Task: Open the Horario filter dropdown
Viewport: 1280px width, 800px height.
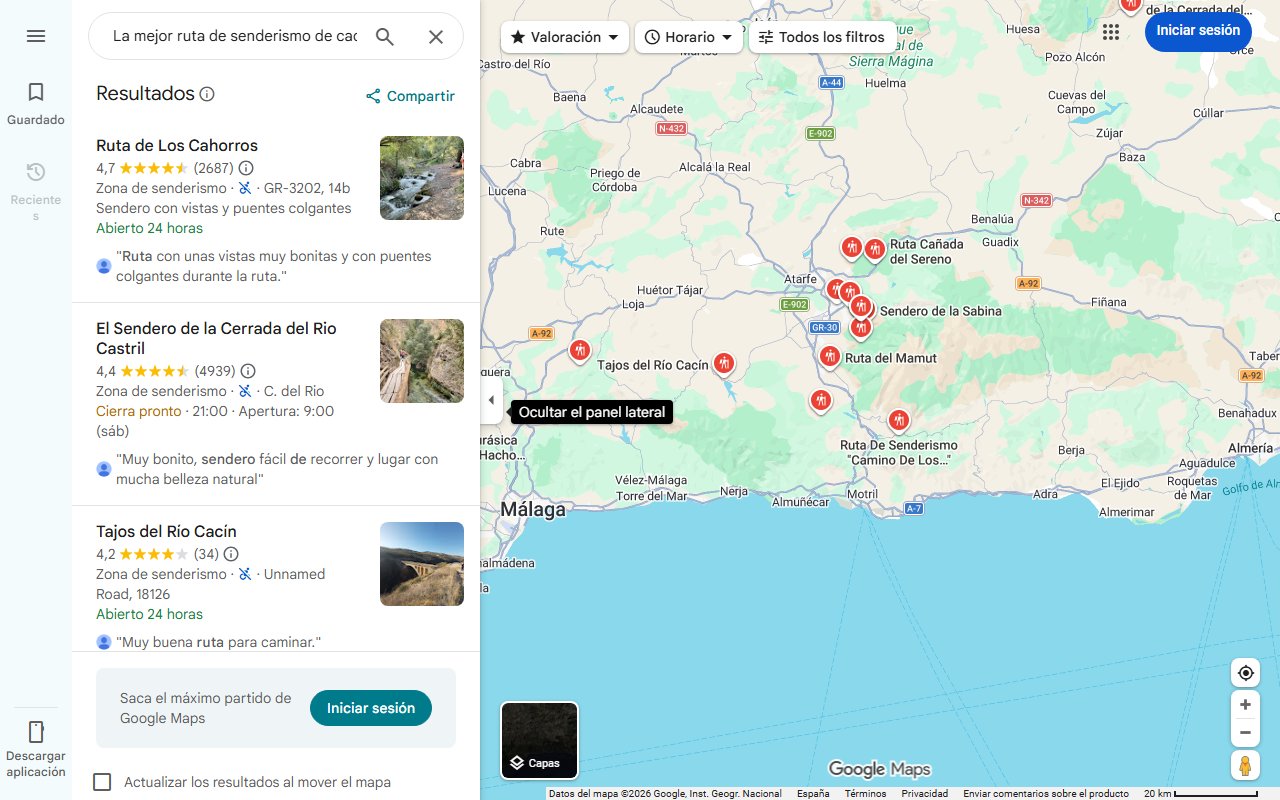Action: (x=689, y=36)
